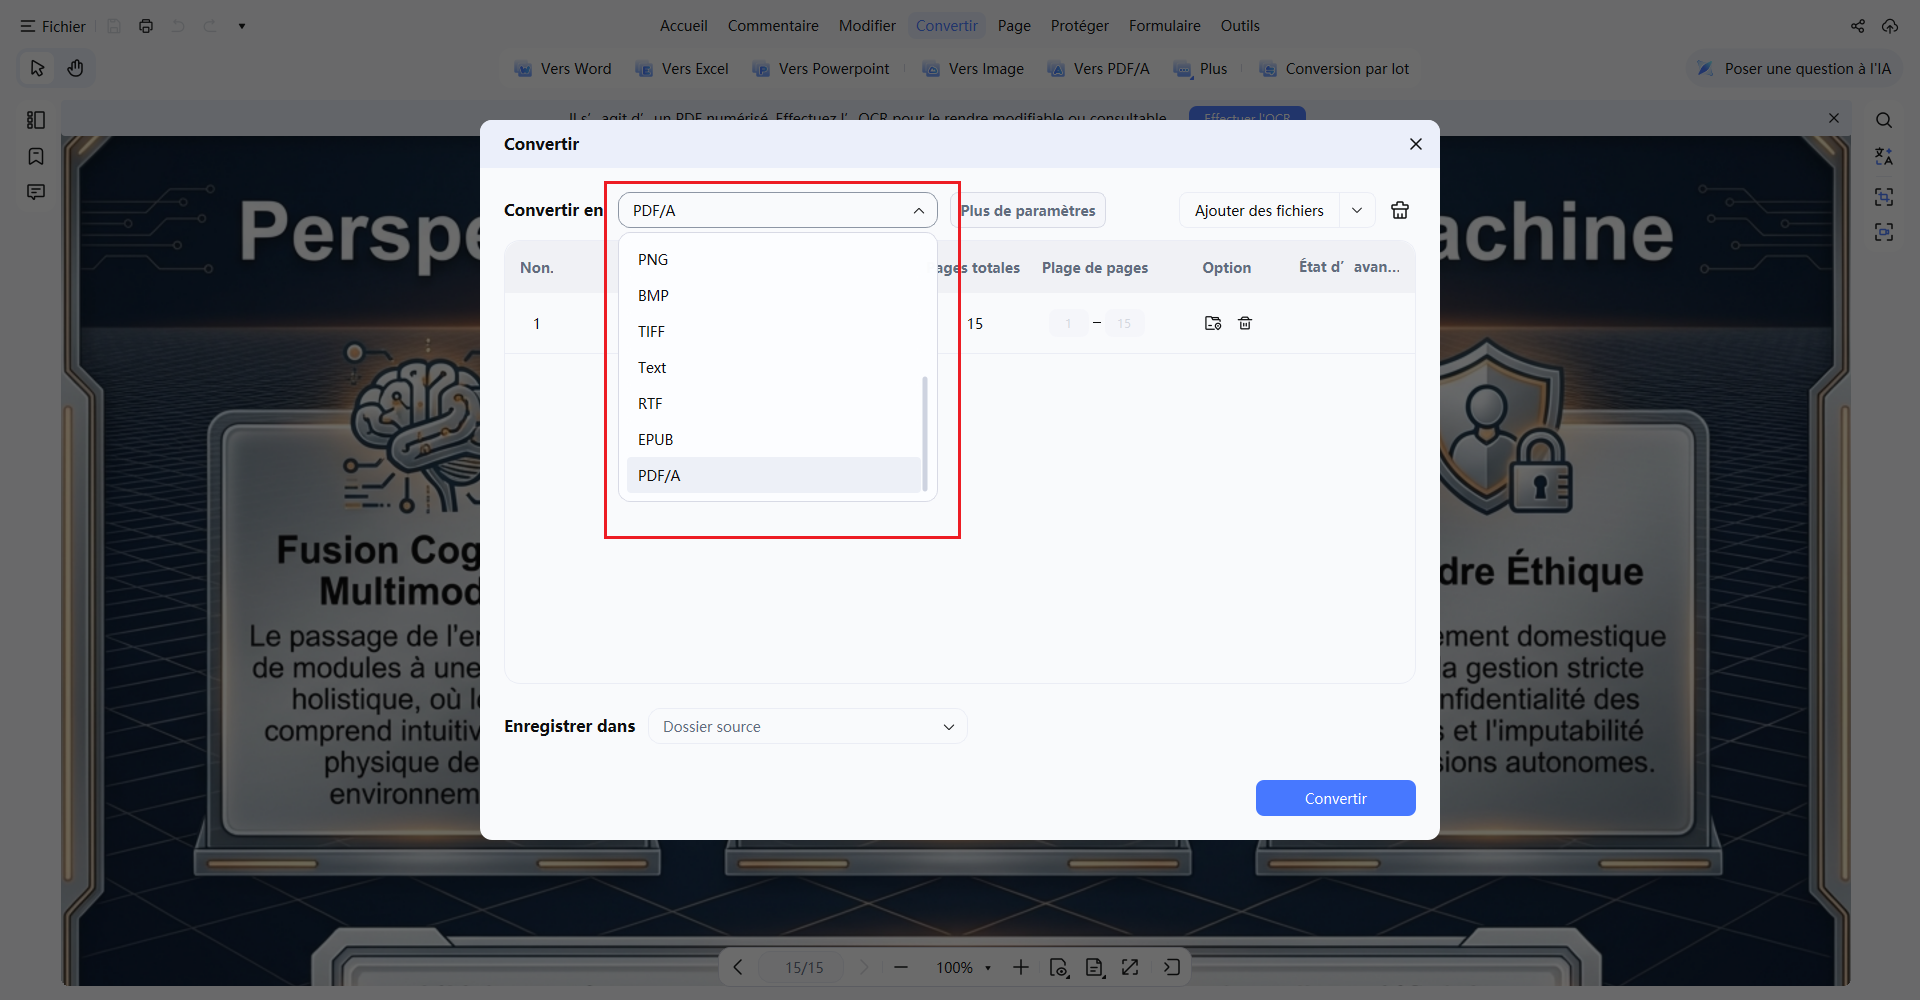1920x1000 pixels.
Task: Choose BMP from format list
Action: [x=774, y=295]
